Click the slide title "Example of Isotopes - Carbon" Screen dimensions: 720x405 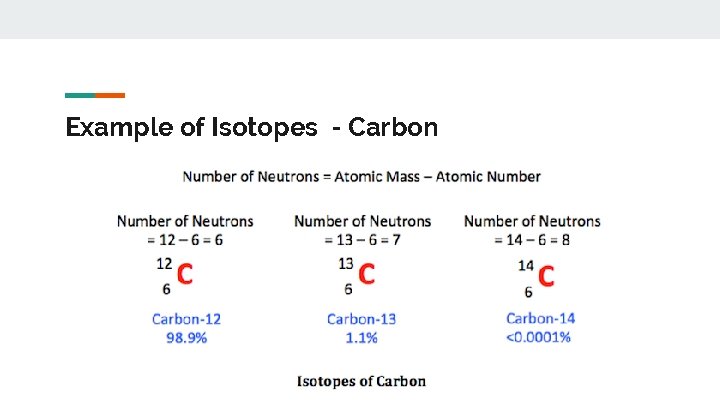(251, 128)
